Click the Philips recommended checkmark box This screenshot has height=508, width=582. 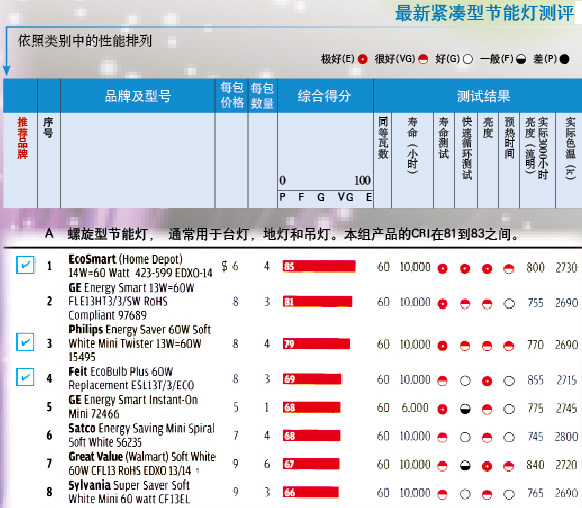(25, 342)
